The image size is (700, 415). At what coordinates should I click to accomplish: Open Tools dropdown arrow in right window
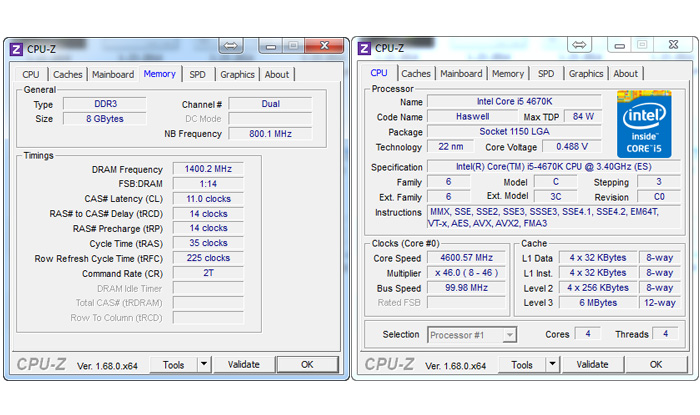(553, 364)
